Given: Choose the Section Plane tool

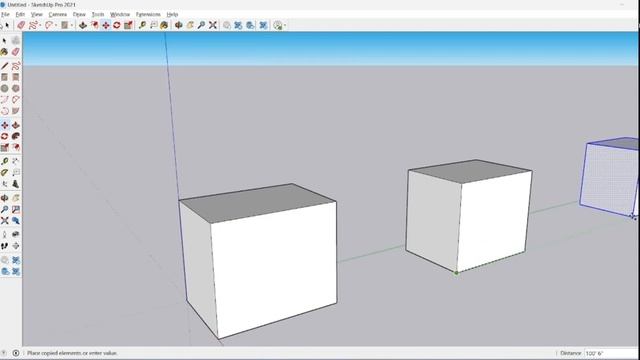Looking at the screenshot, I should coord(16,246).
